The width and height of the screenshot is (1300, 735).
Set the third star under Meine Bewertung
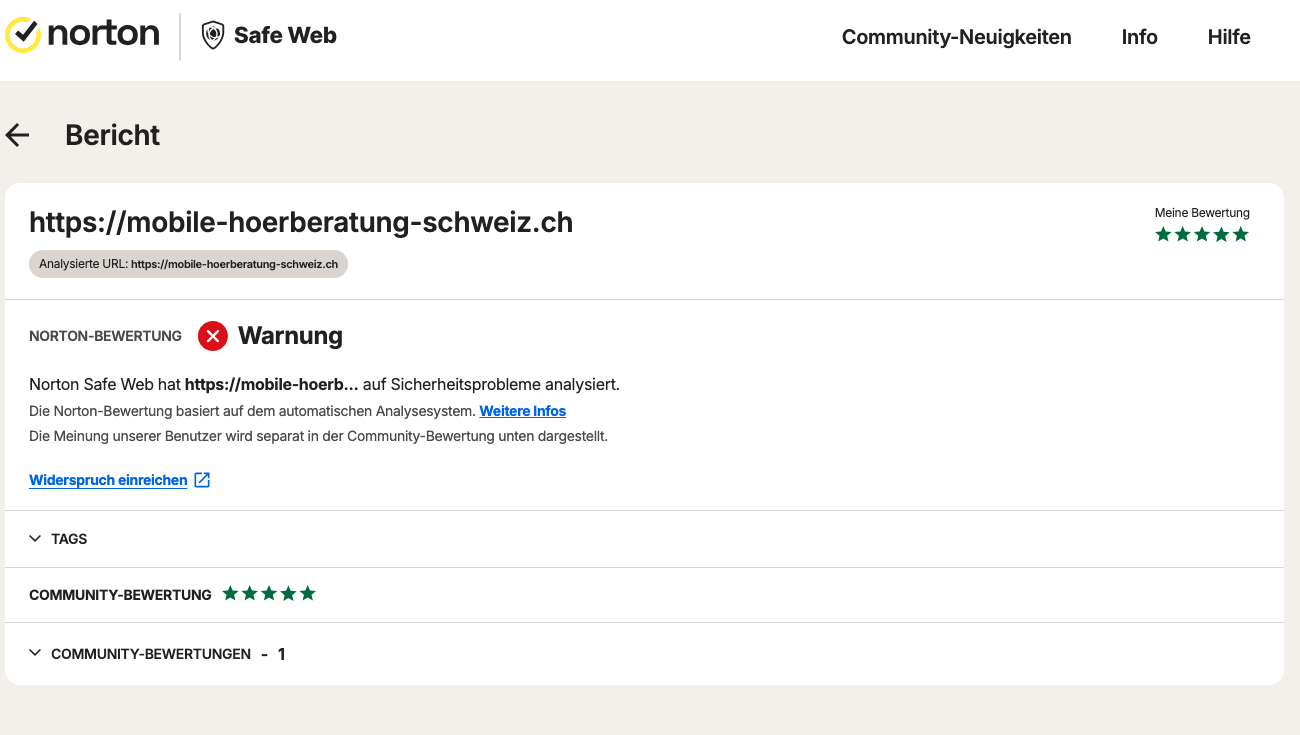[1202, 234]
